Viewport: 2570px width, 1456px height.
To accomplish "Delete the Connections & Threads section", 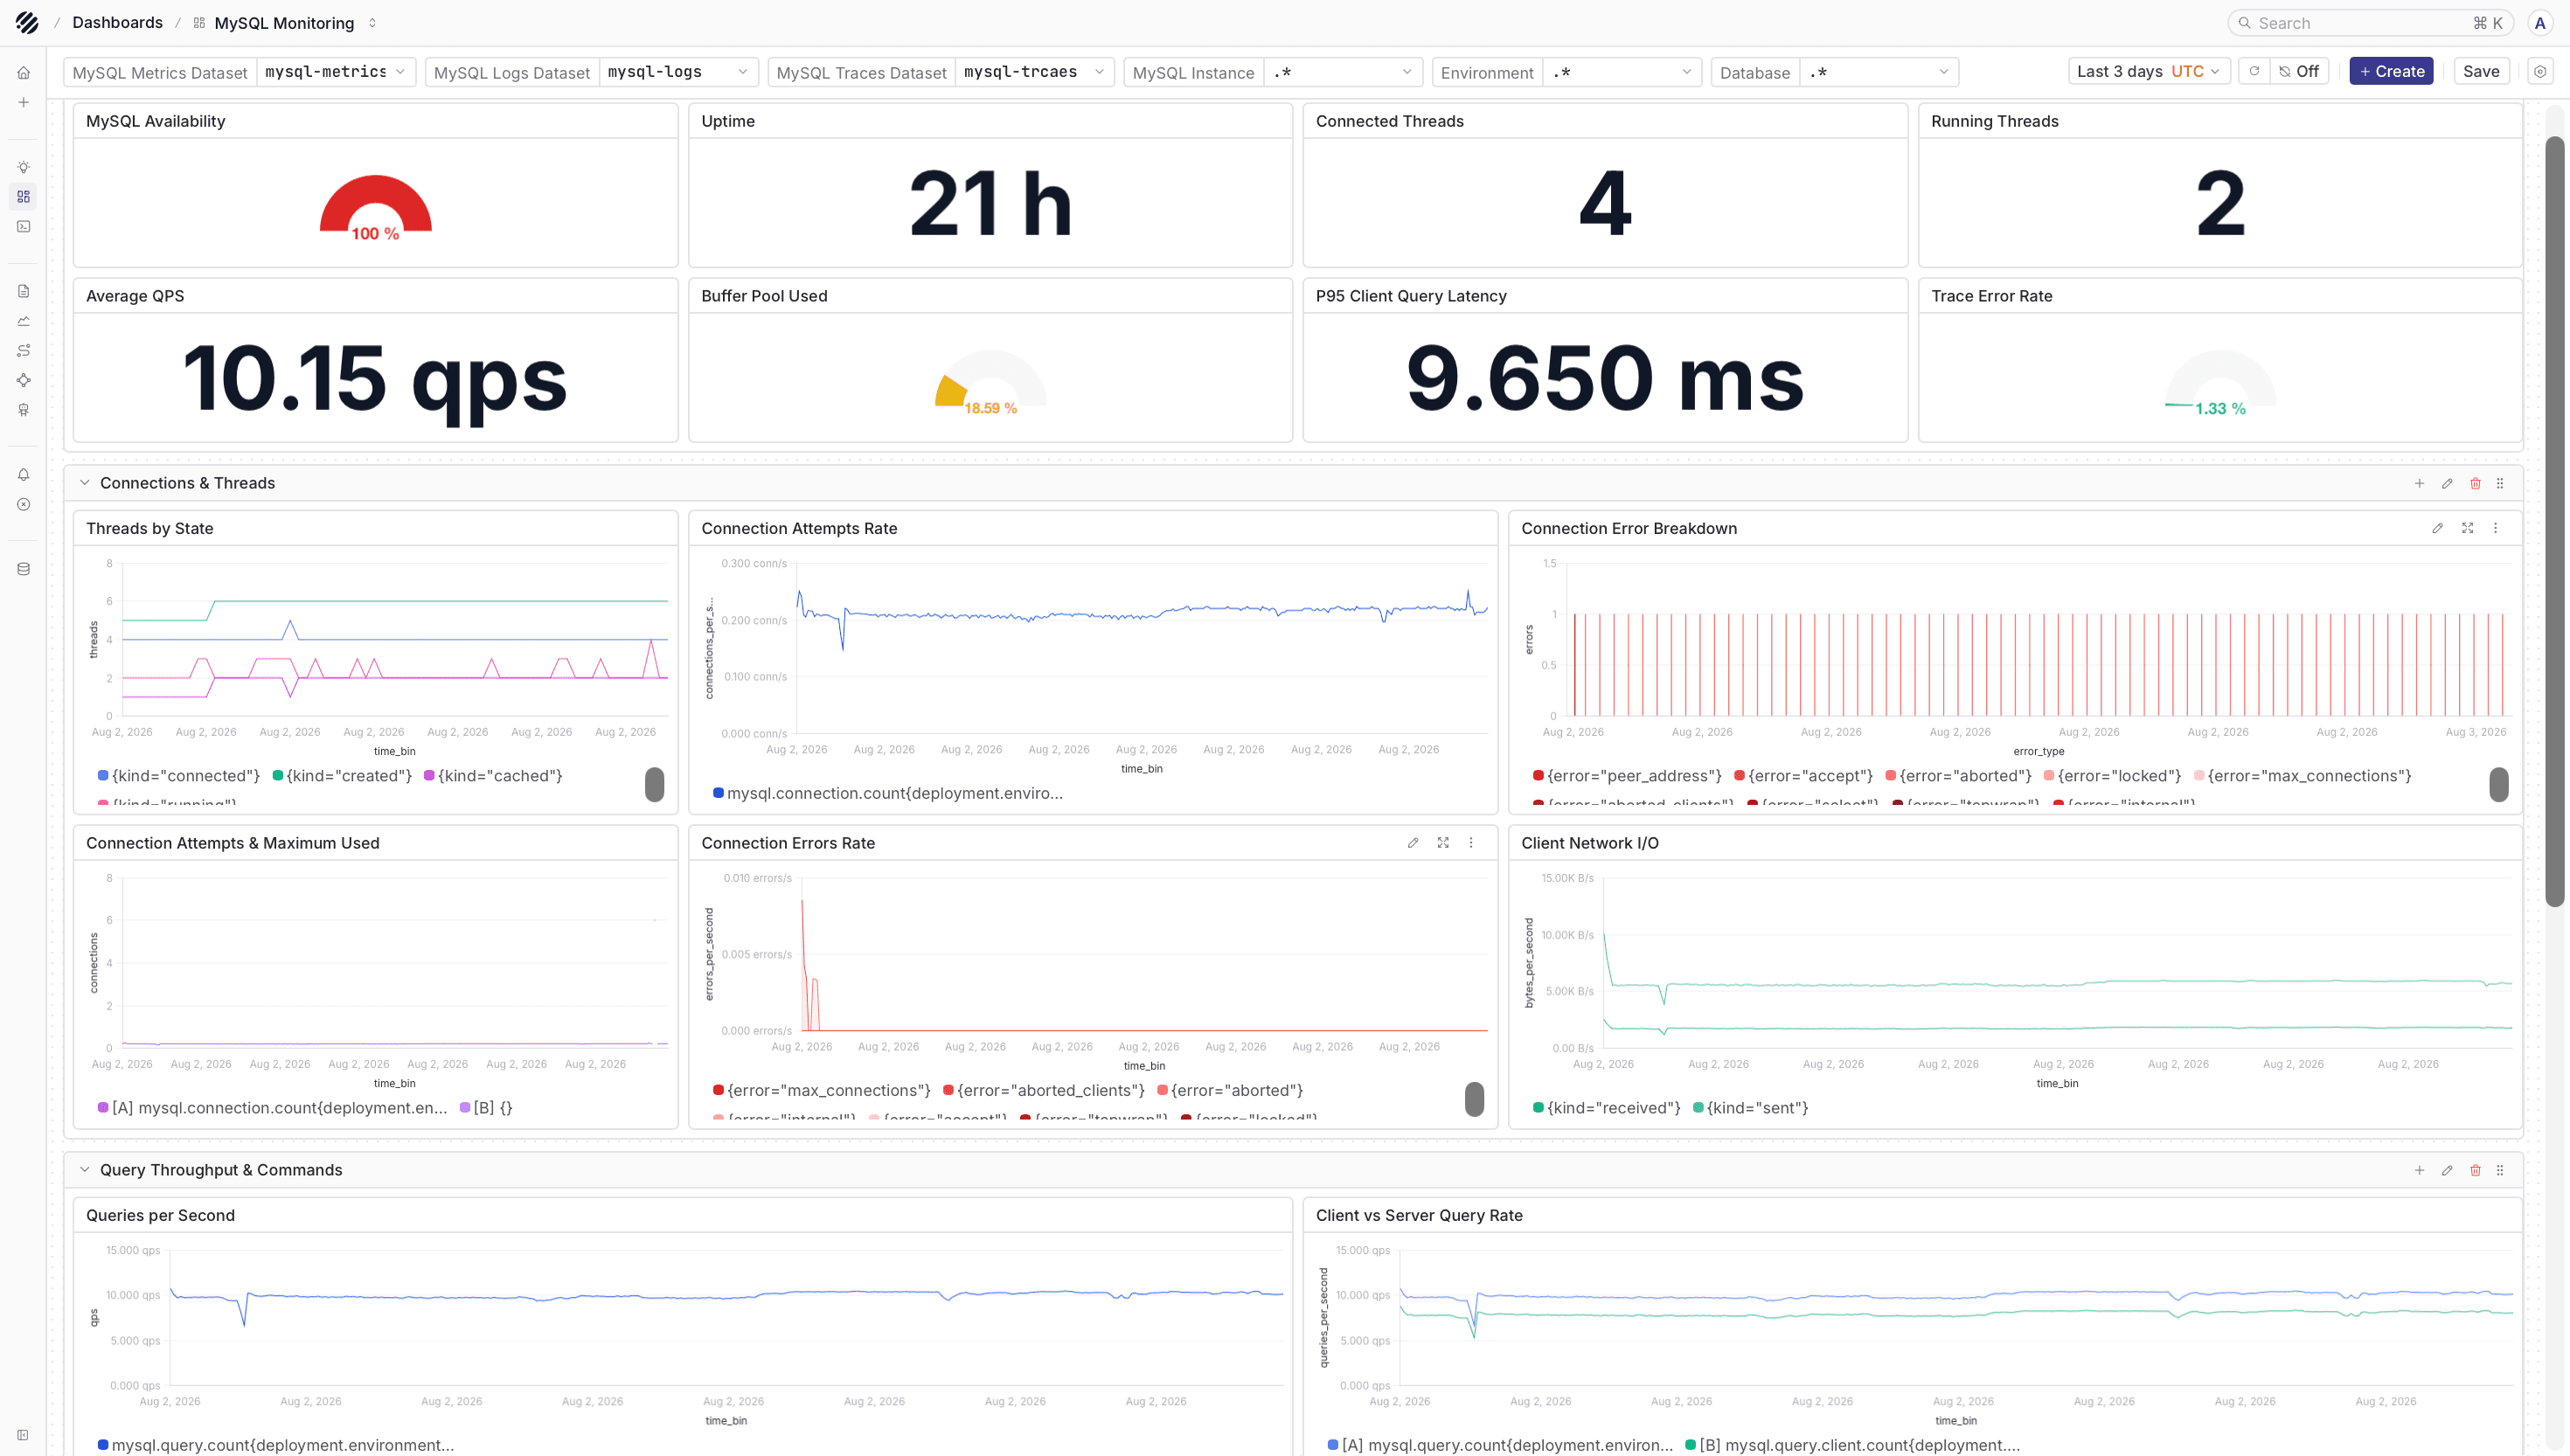I will [x=2475, y=483].
